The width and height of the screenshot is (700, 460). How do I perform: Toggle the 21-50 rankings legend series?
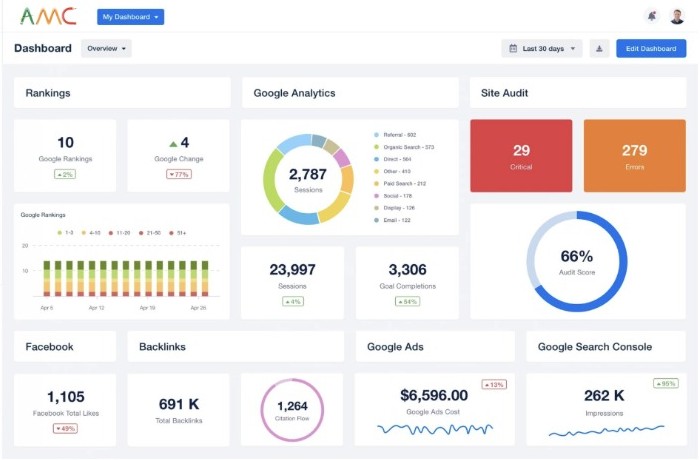pyautogui.click(x=150, y=233)
